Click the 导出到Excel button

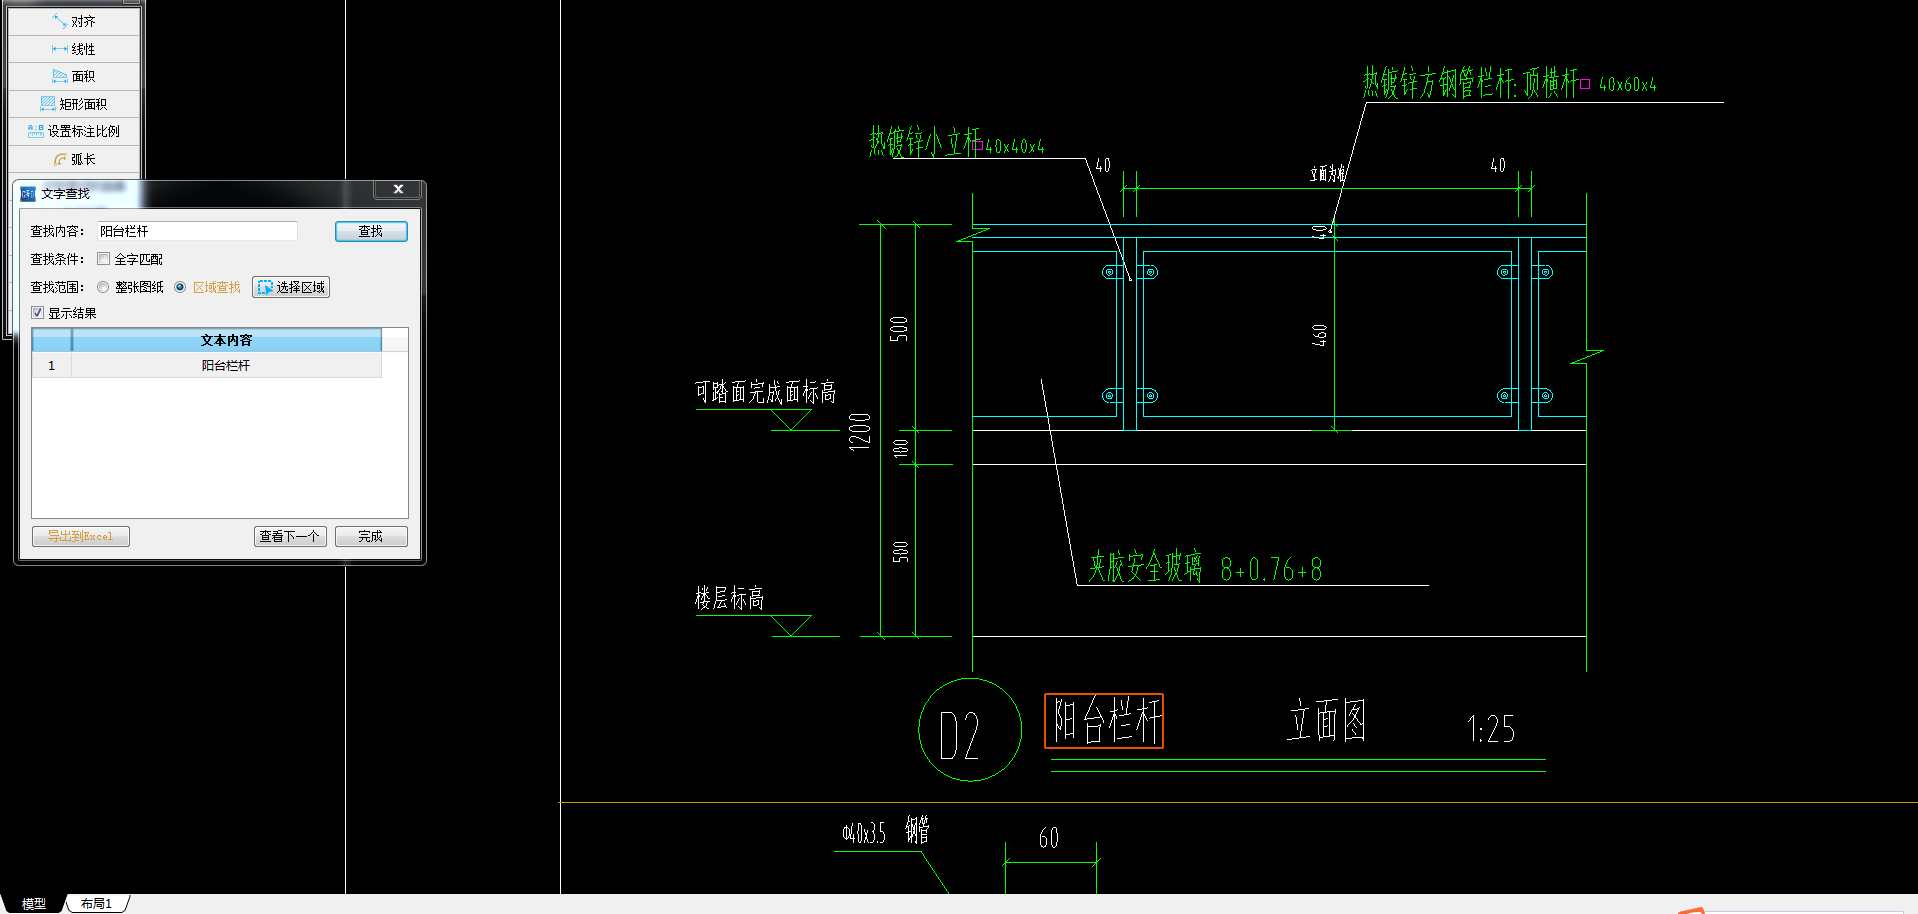(x=81, y=536)
